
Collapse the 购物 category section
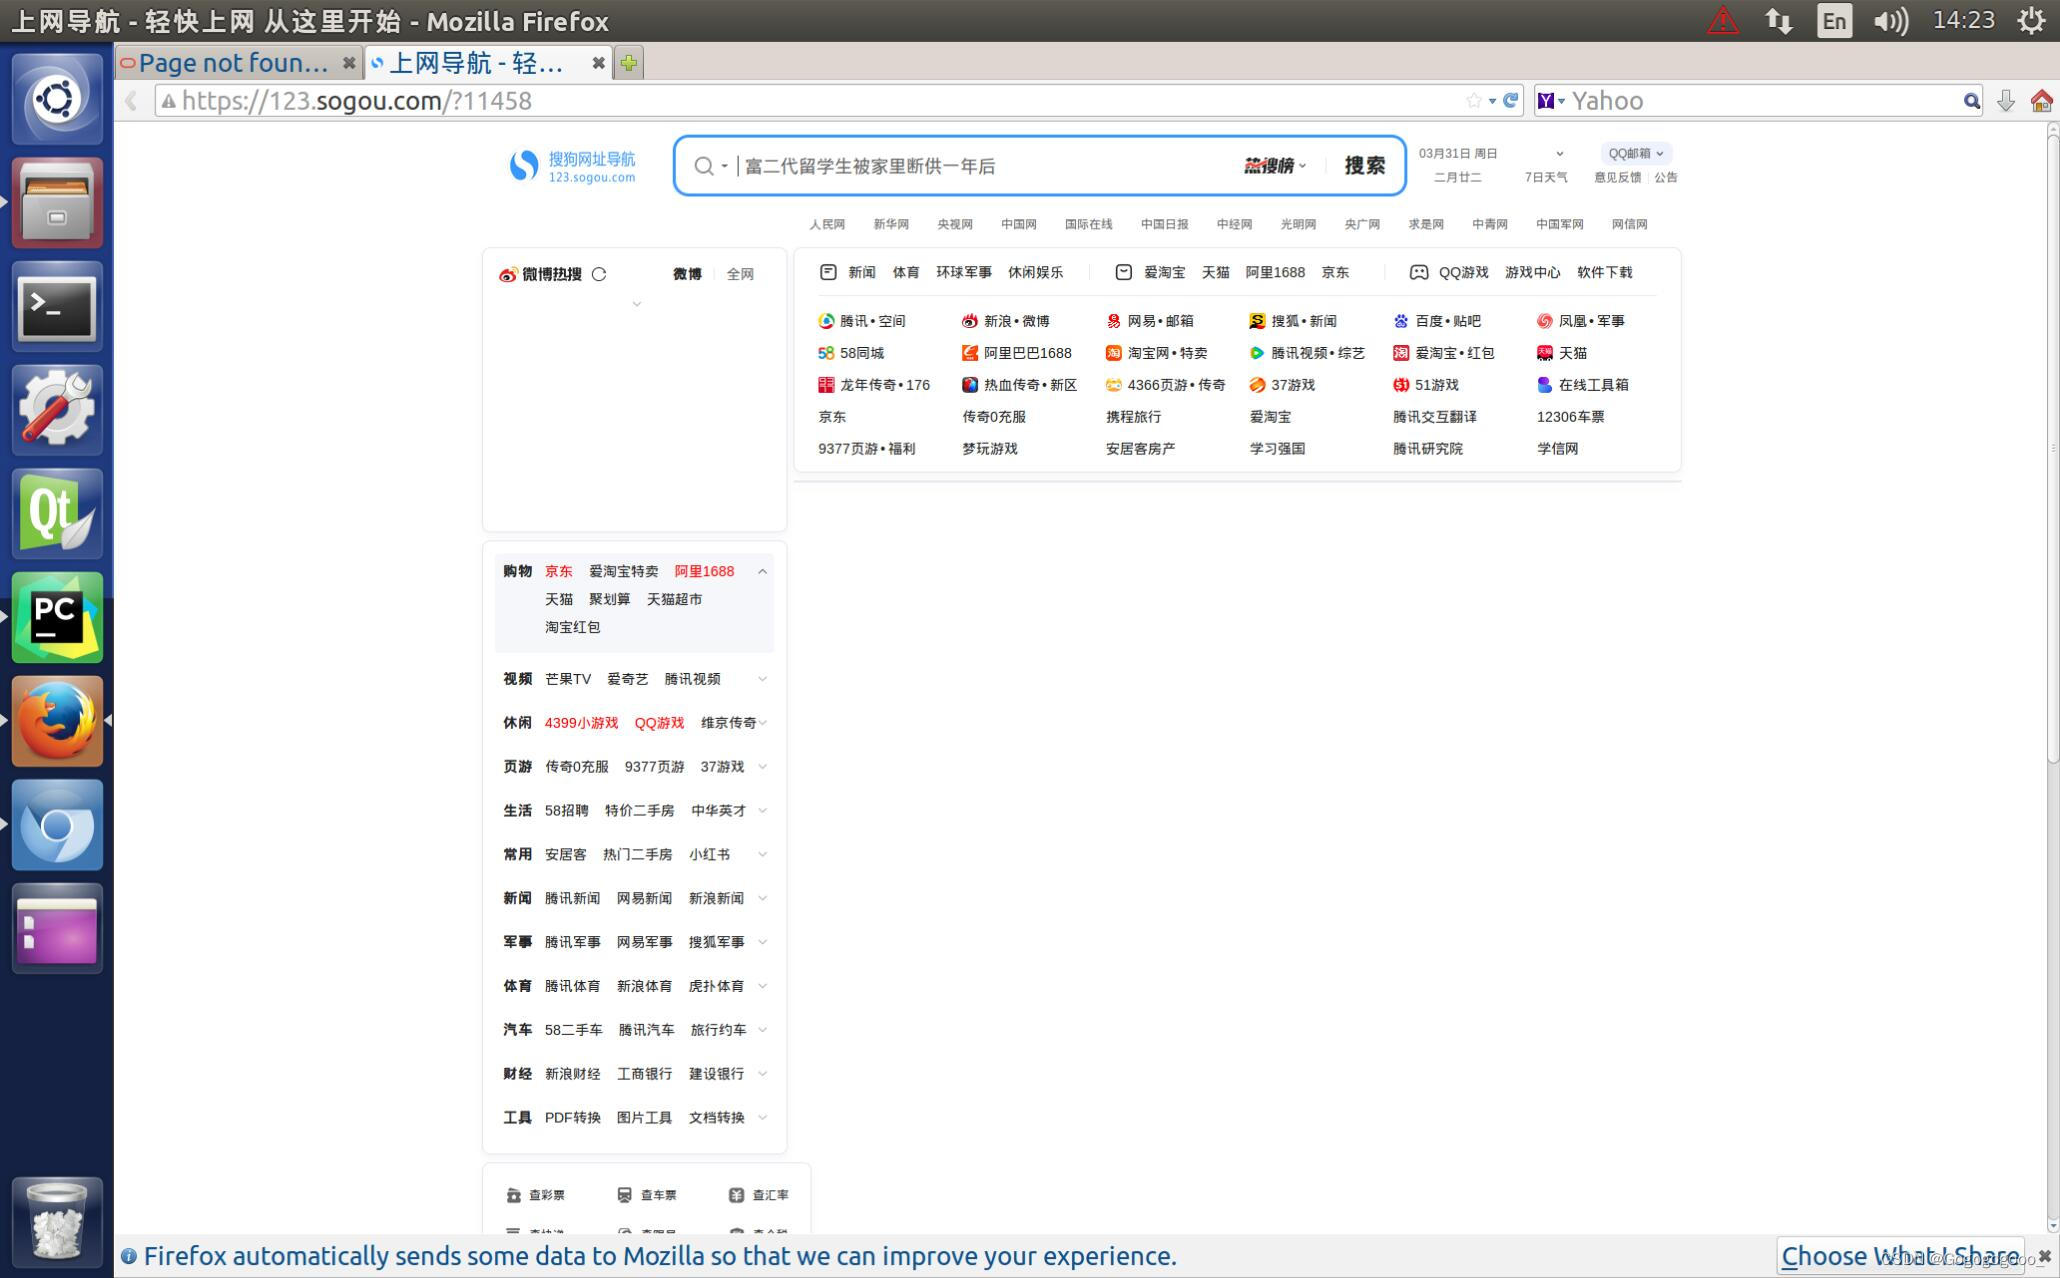[762, 571]
